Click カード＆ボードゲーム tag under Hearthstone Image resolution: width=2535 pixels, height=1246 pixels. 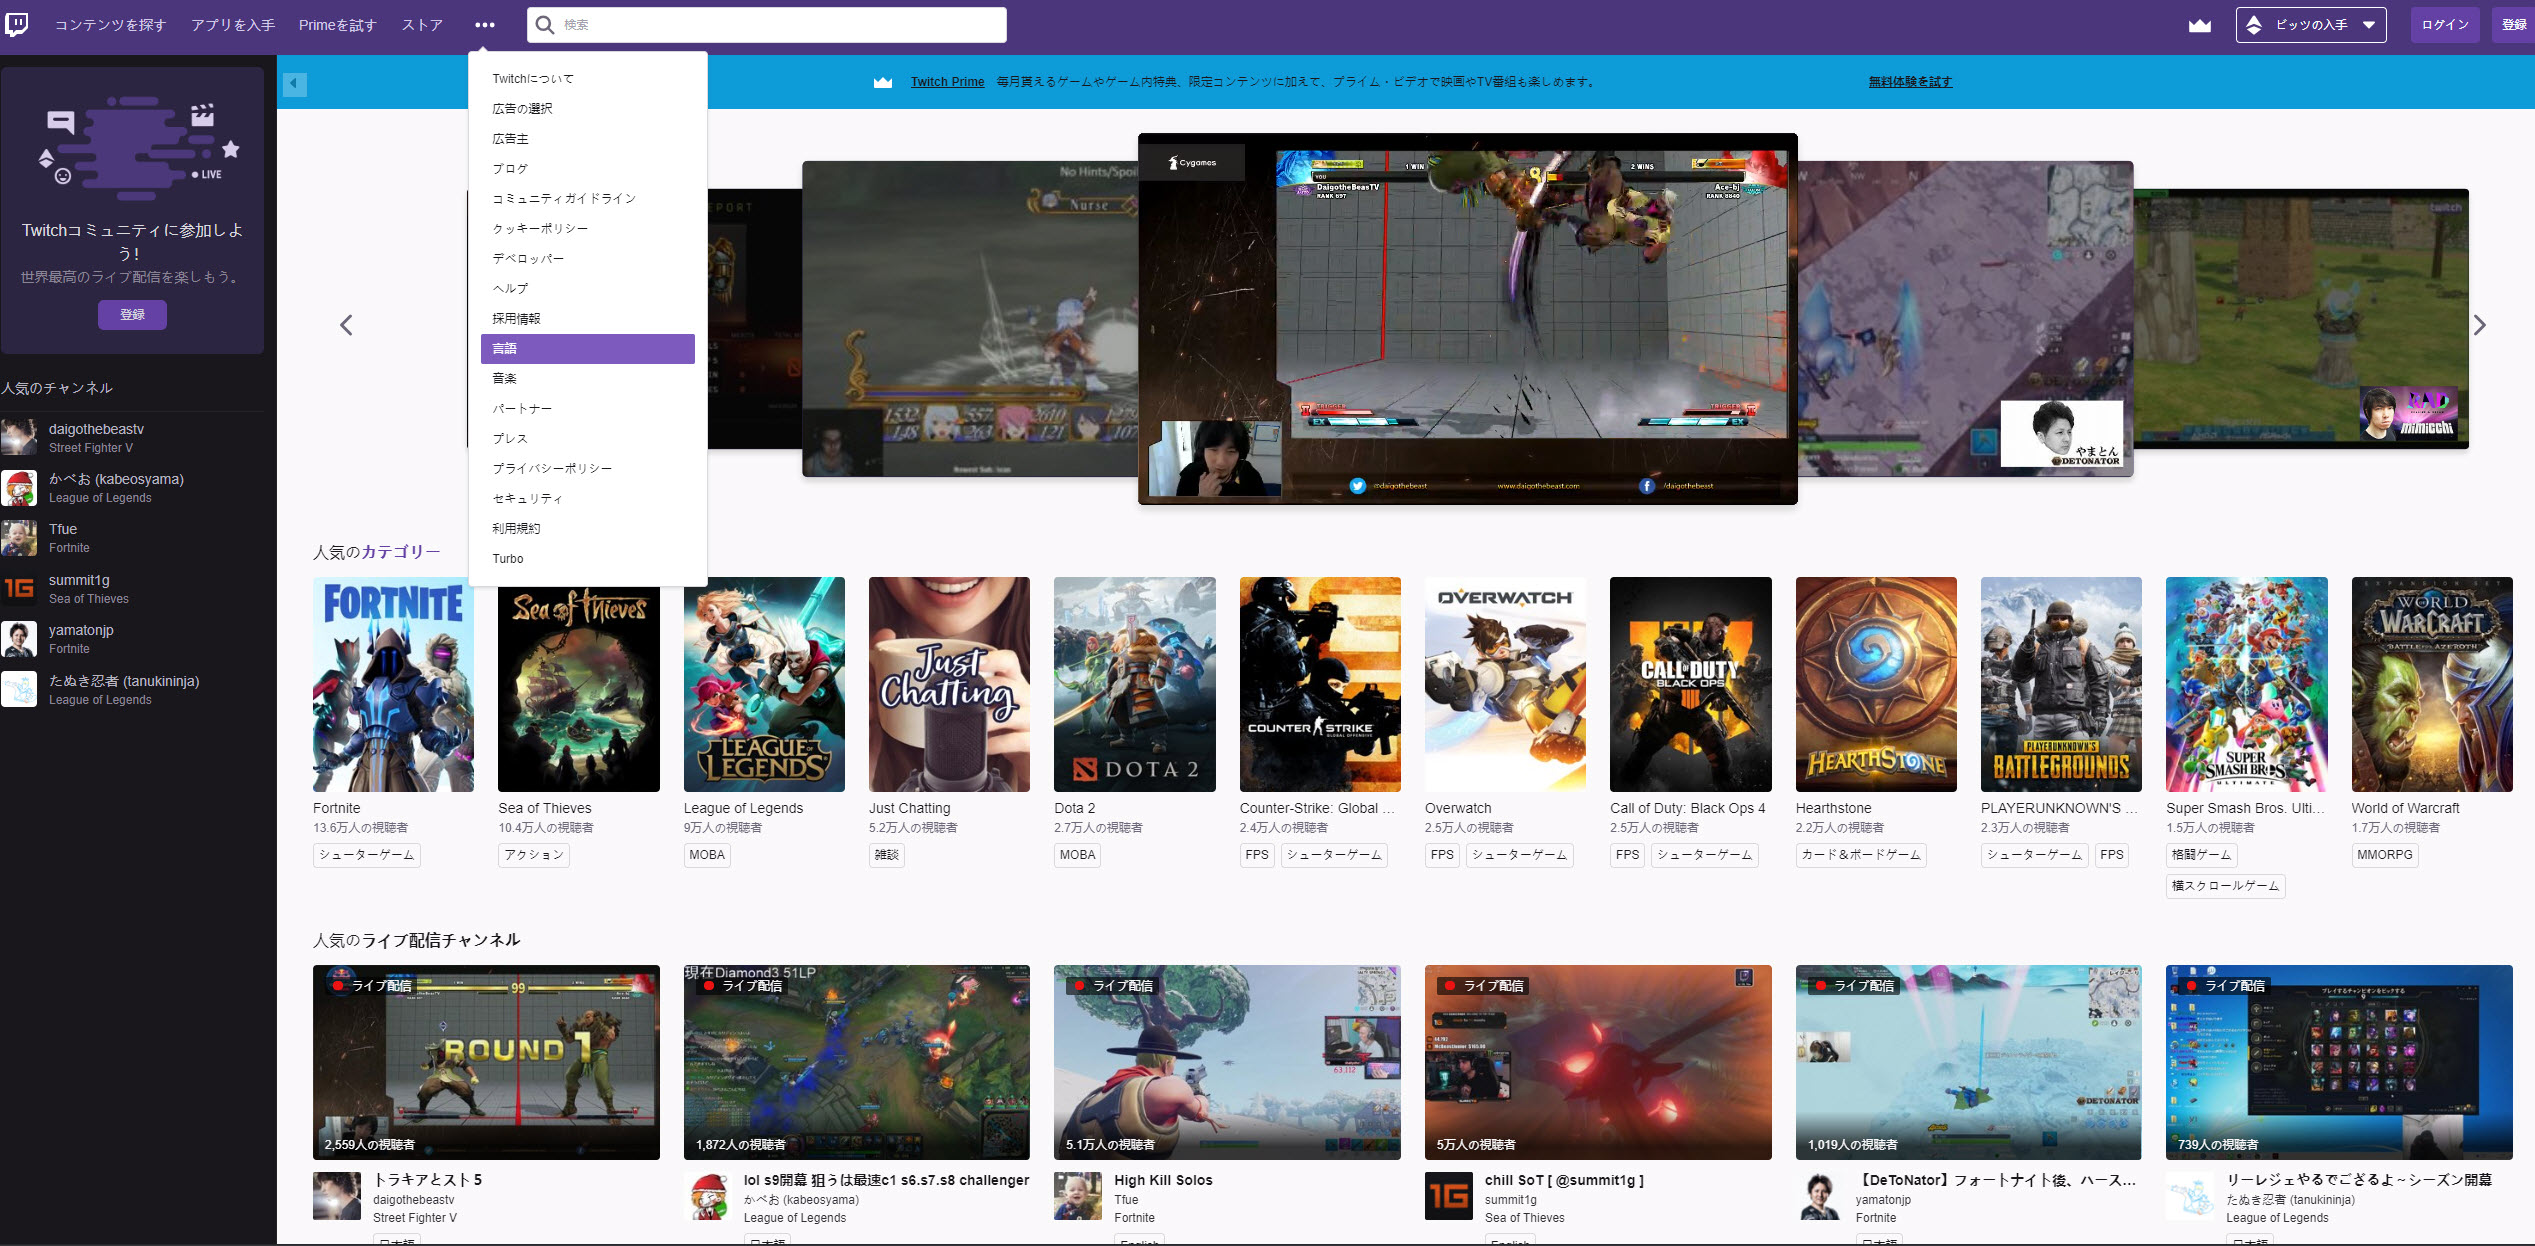pyautogui.click(x=1861, y=855)
